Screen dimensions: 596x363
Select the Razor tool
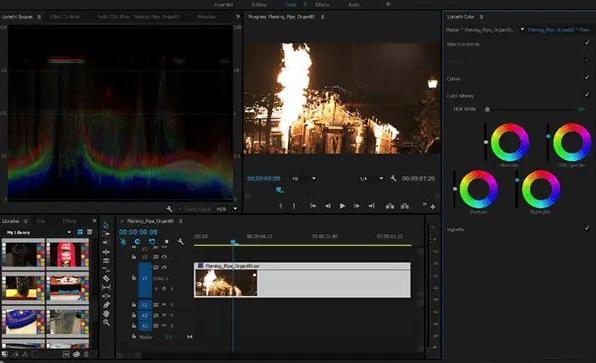tap(106, 278)
